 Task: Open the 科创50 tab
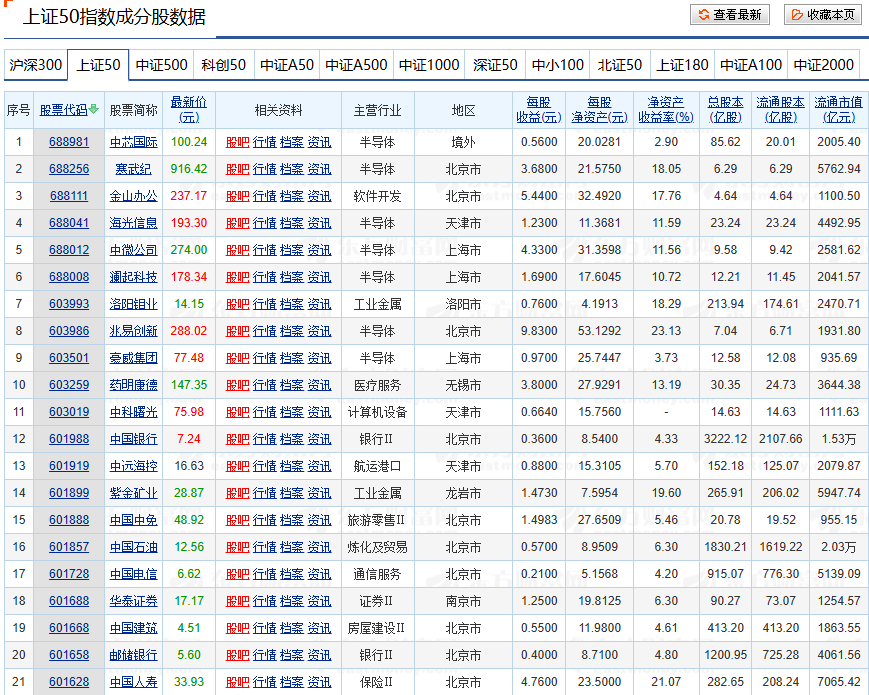coord(224,65)
